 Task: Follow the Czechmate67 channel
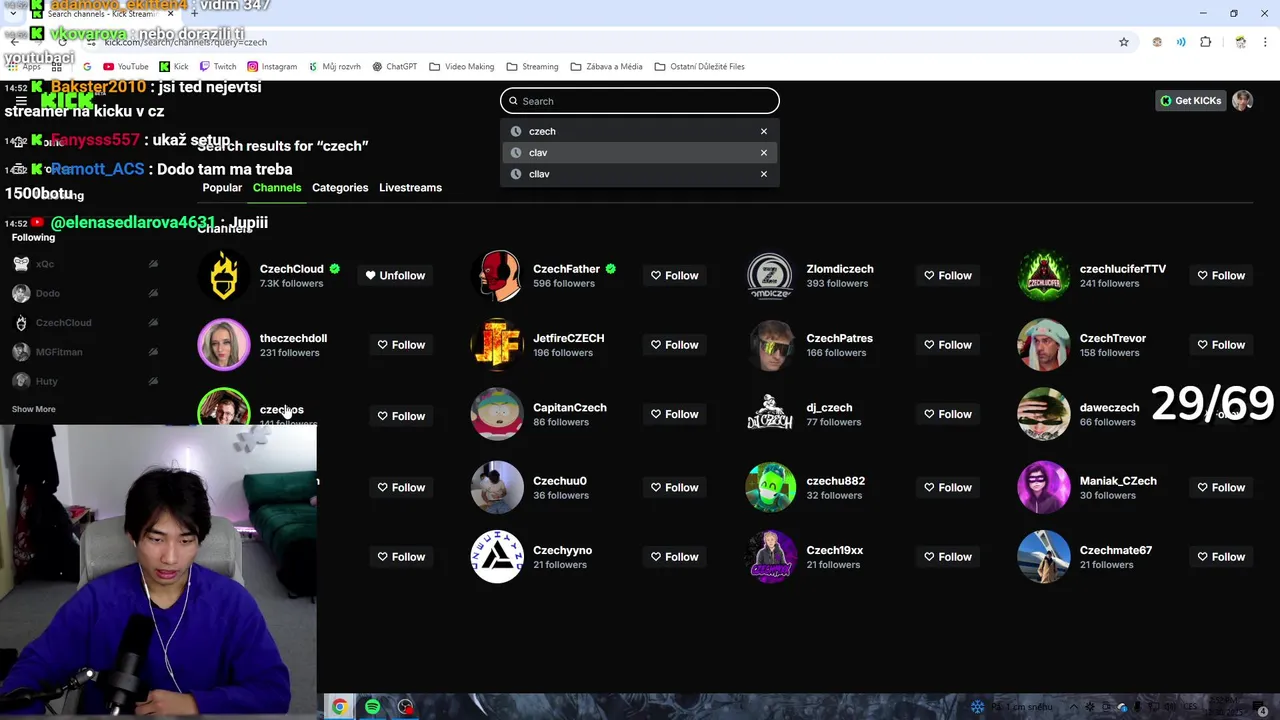(x=1221, y=557)
